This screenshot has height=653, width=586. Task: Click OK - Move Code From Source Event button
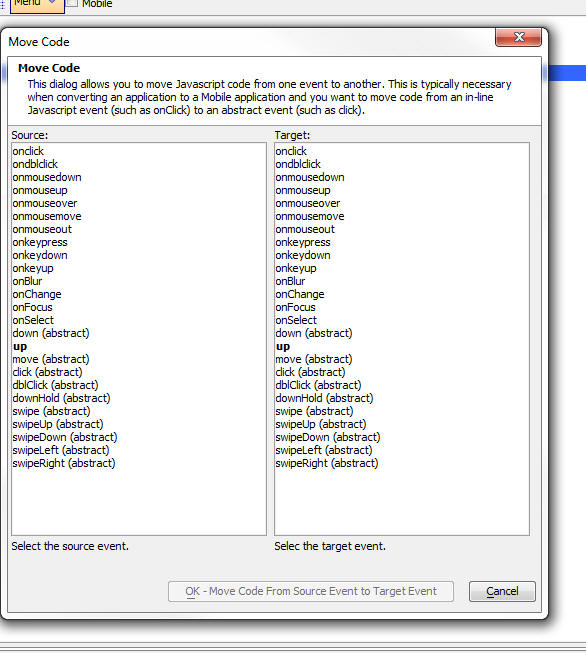311,591
